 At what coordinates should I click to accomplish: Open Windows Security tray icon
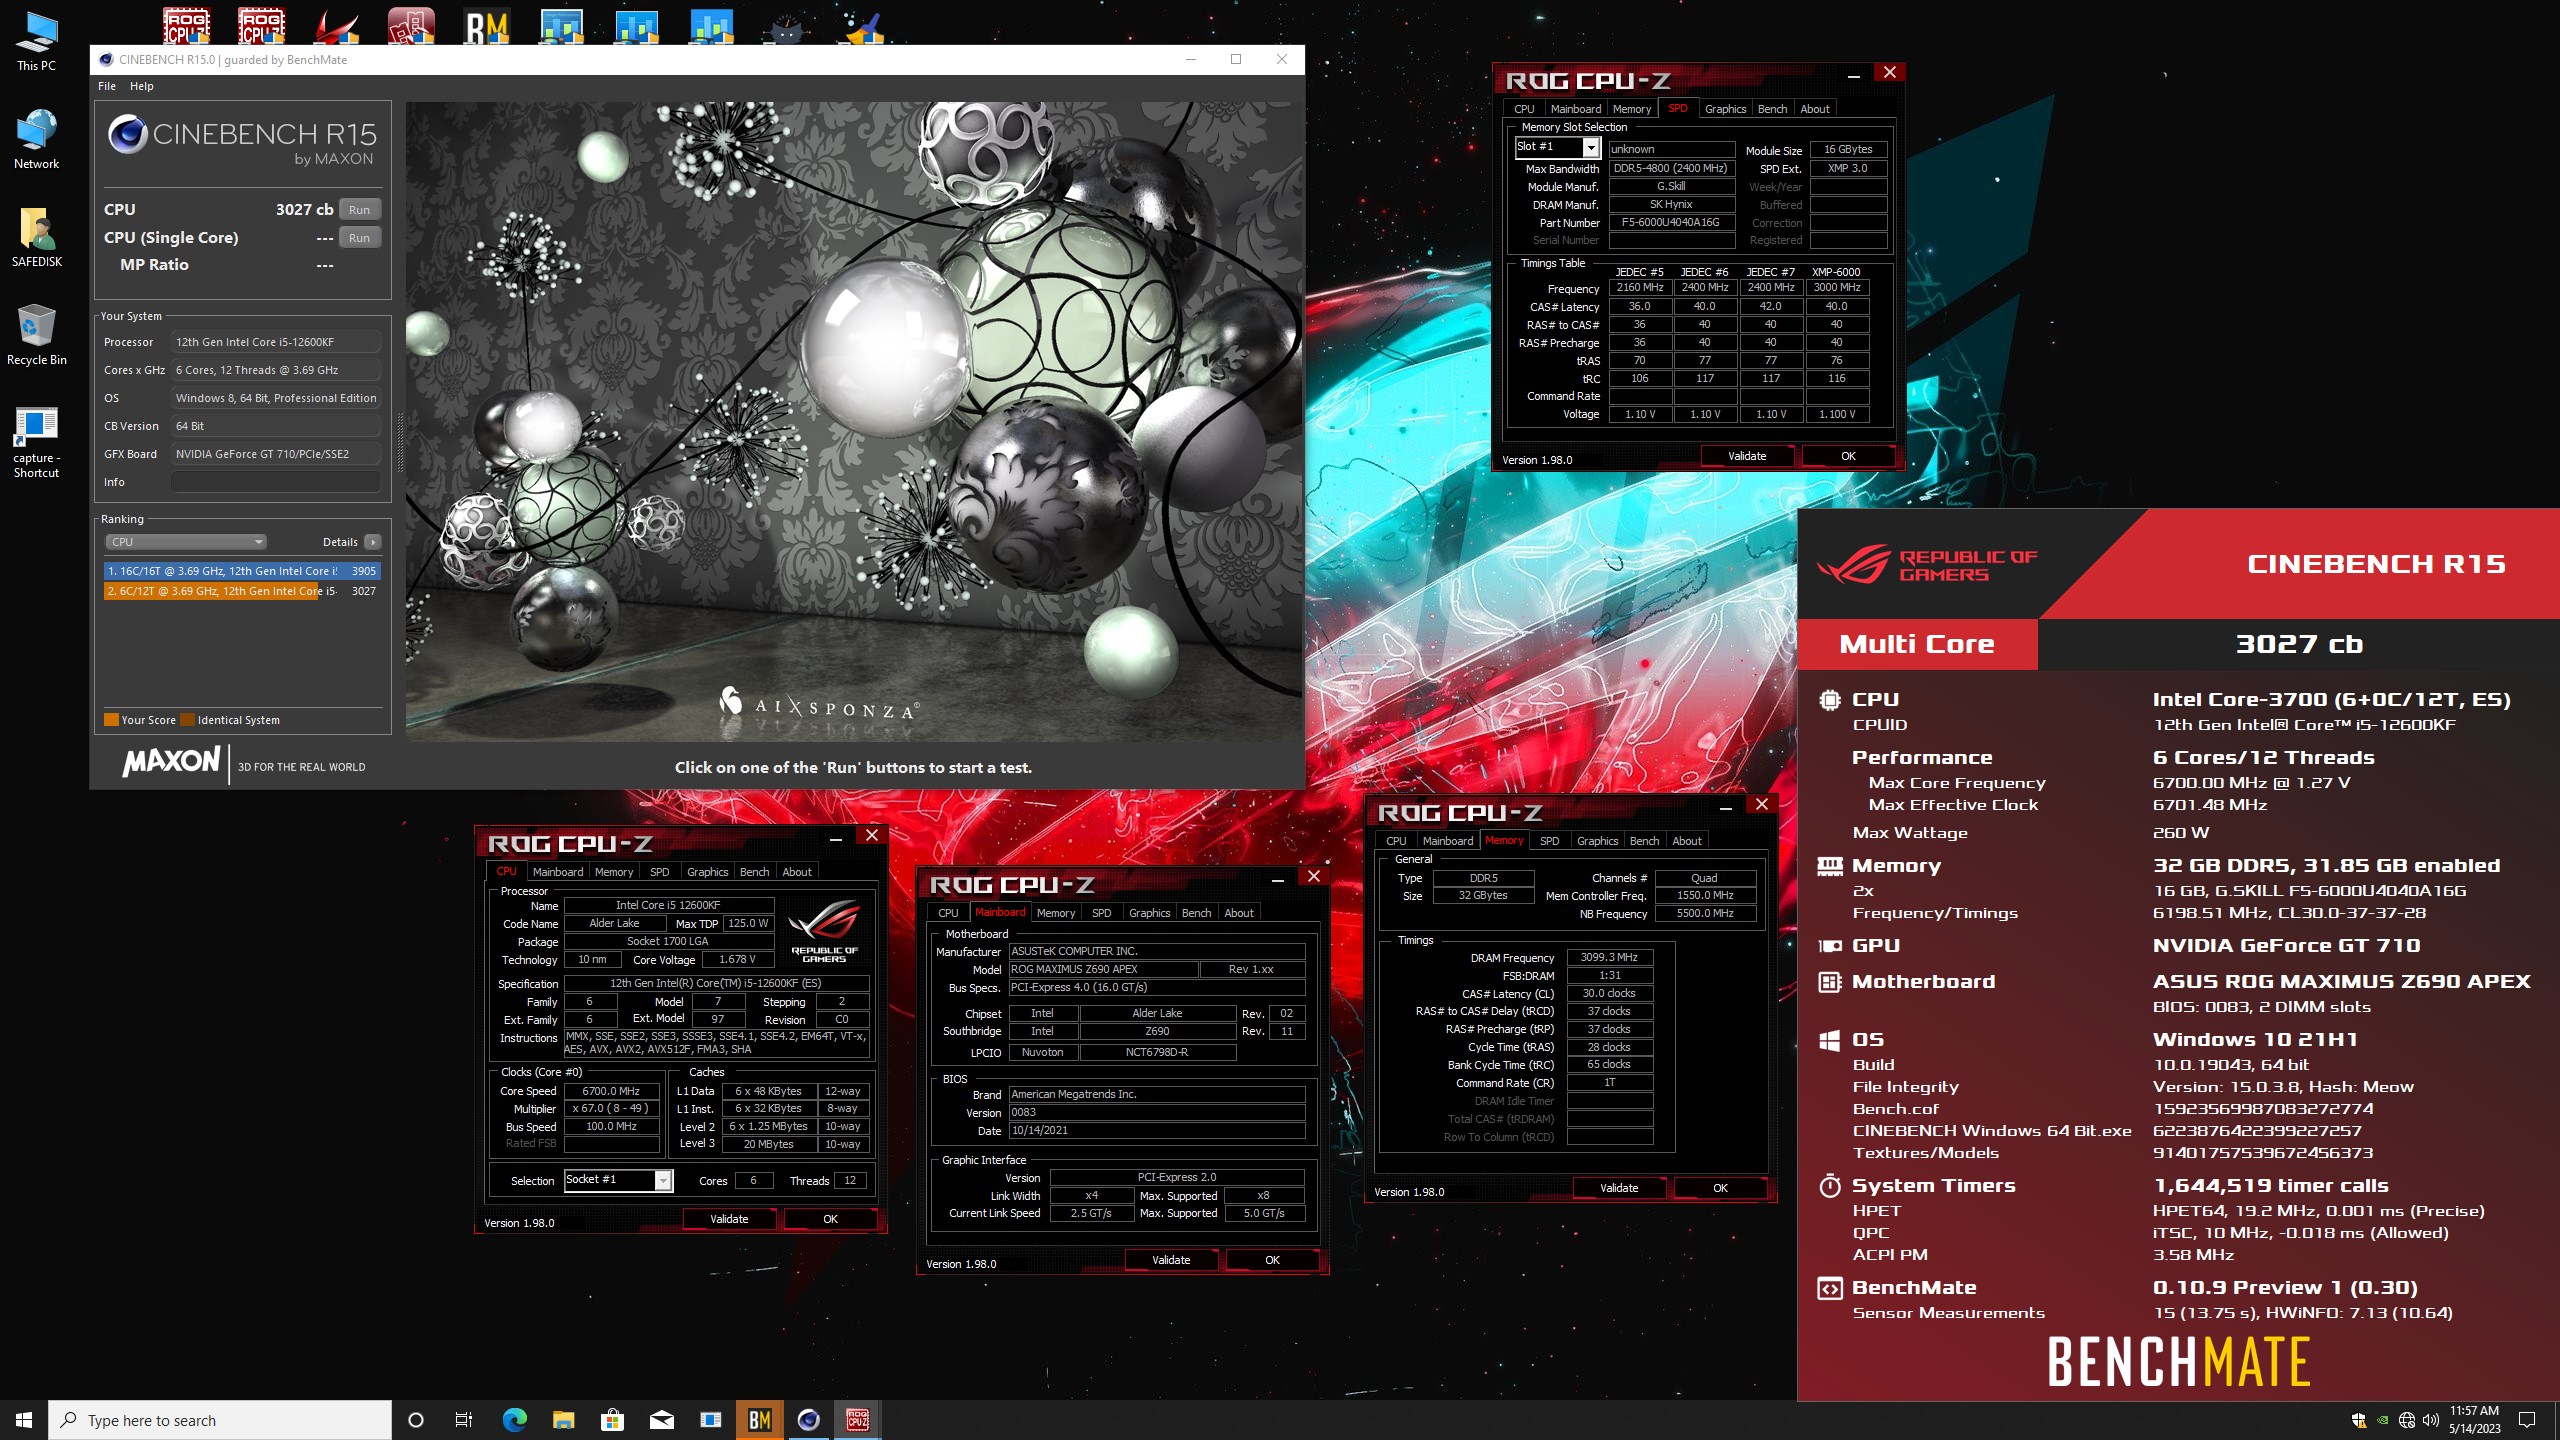click(x=2359, y=1420)
